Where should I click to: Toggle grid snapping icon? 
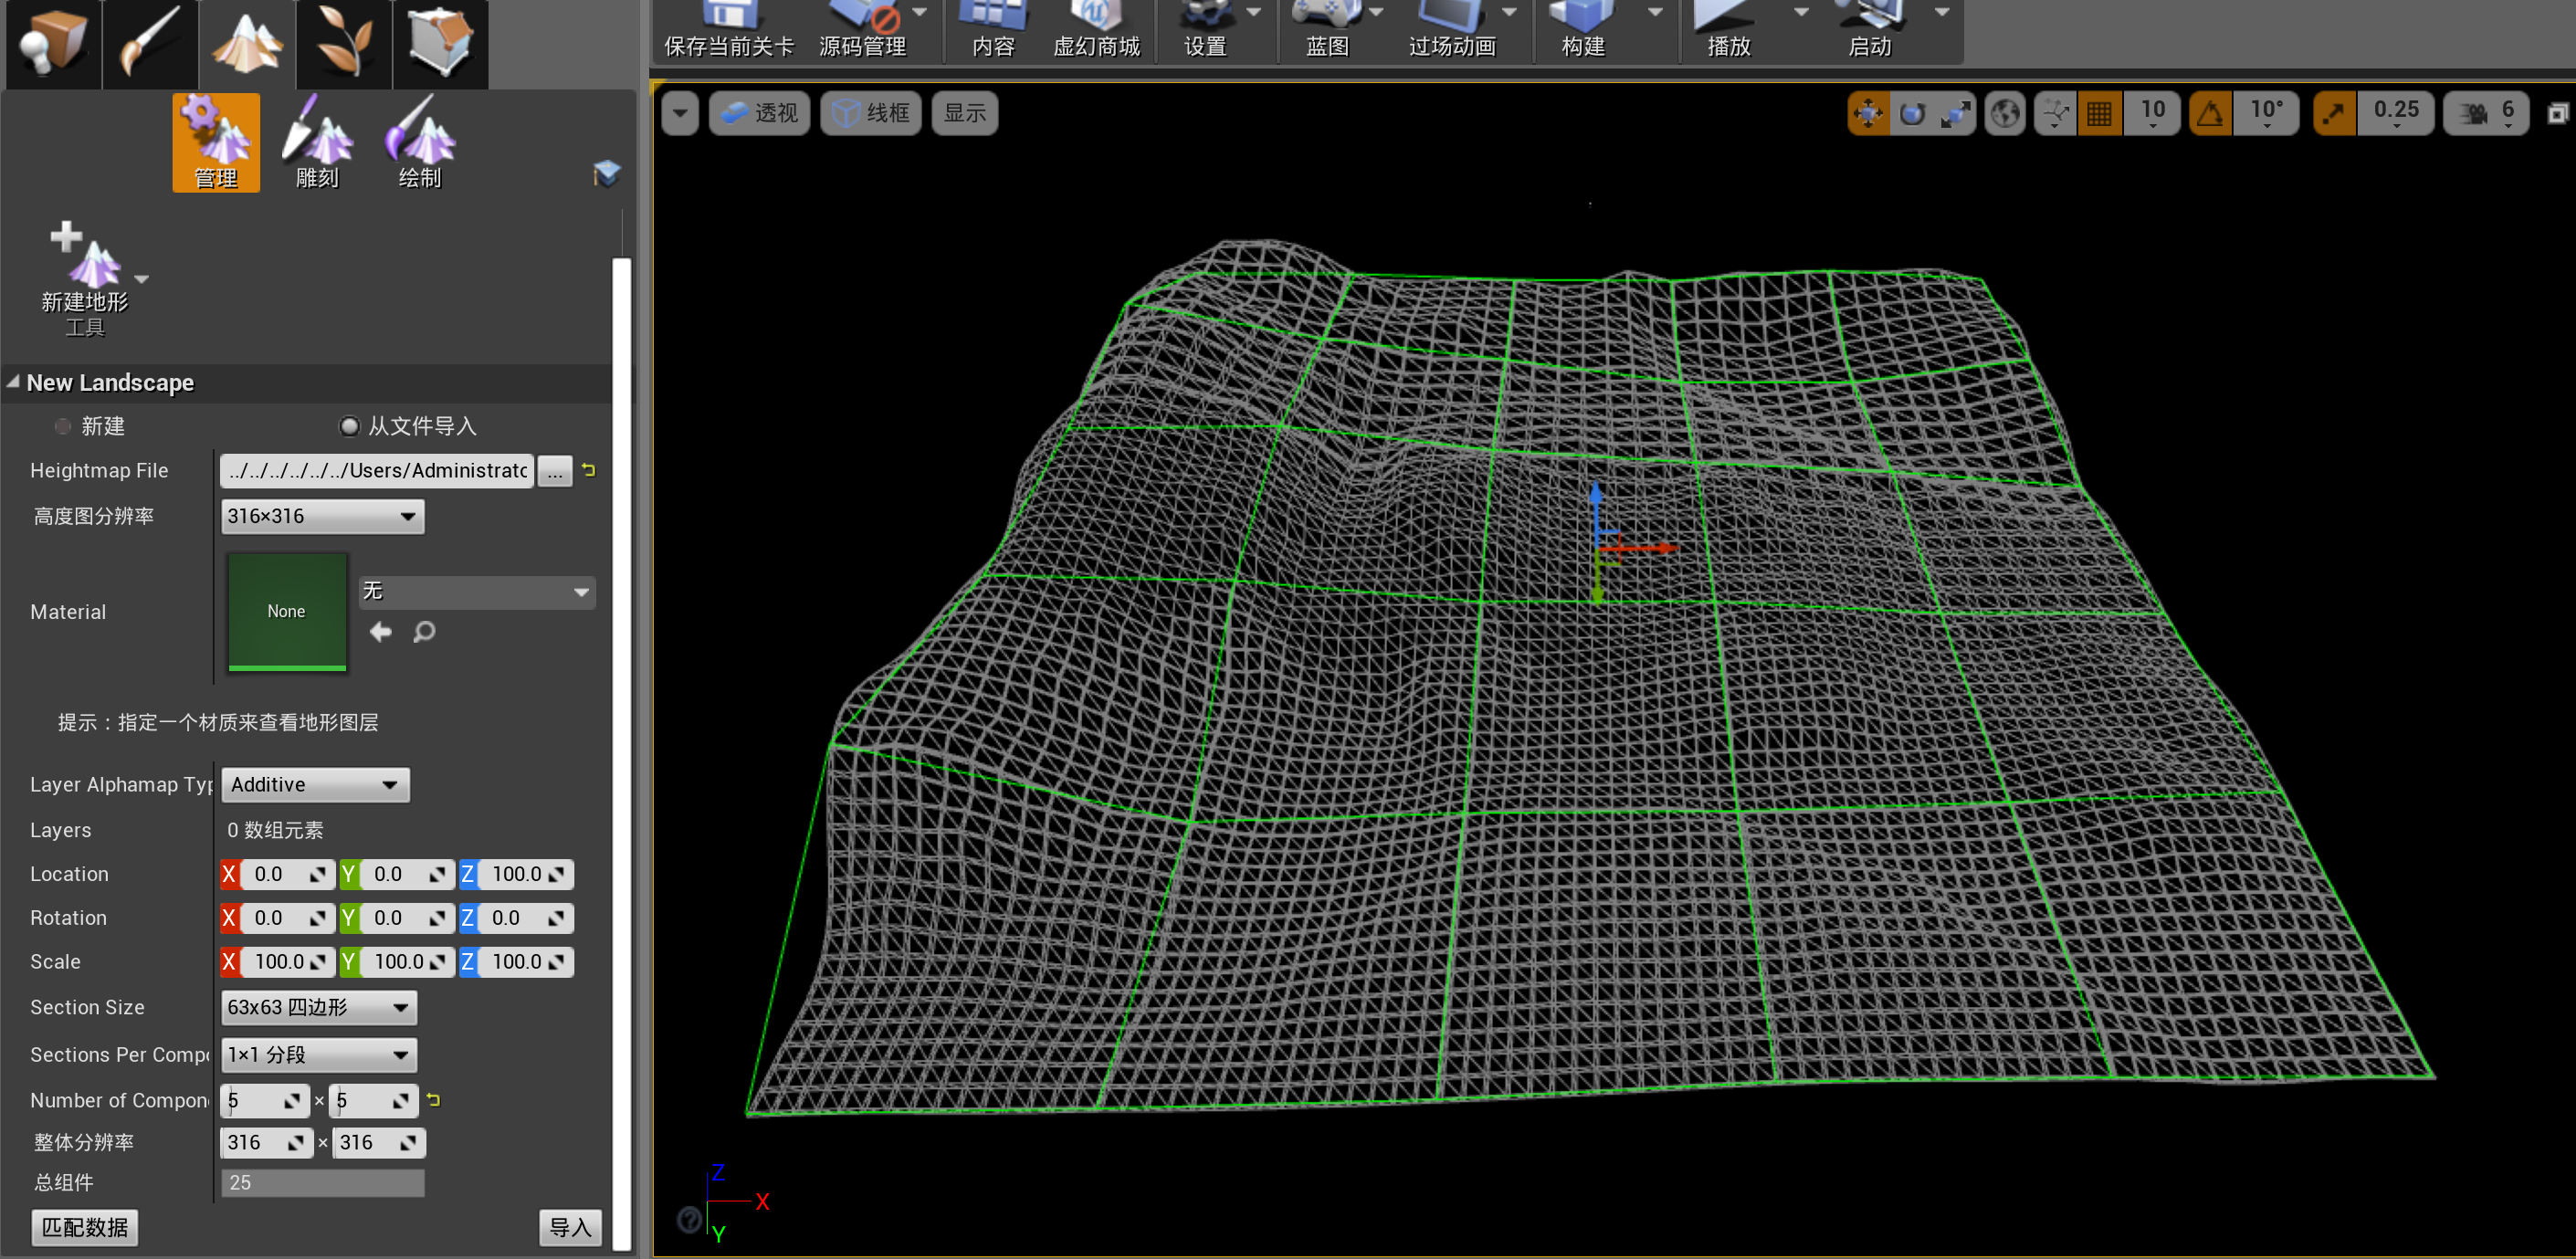2099,113
